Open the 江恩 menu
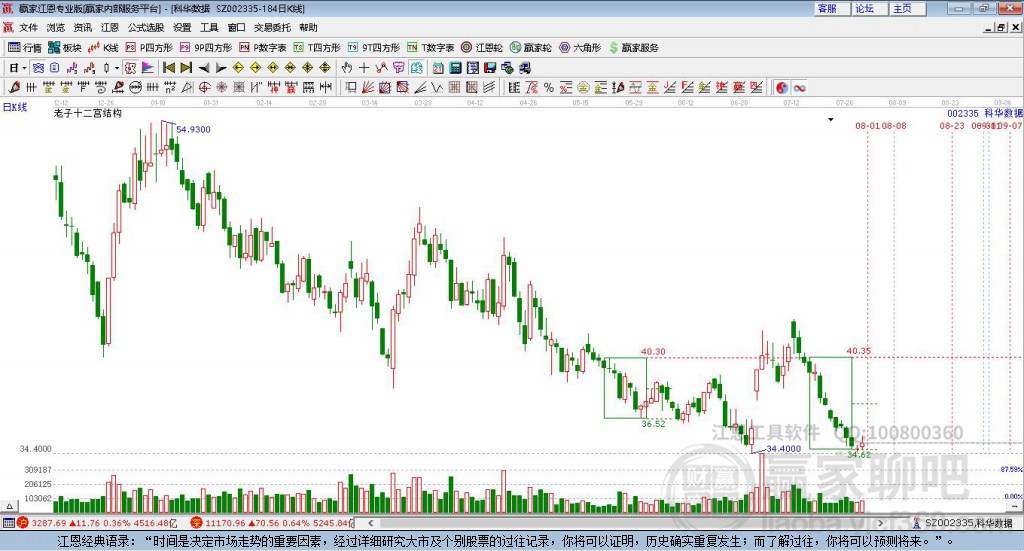 [x=110, y=27]
